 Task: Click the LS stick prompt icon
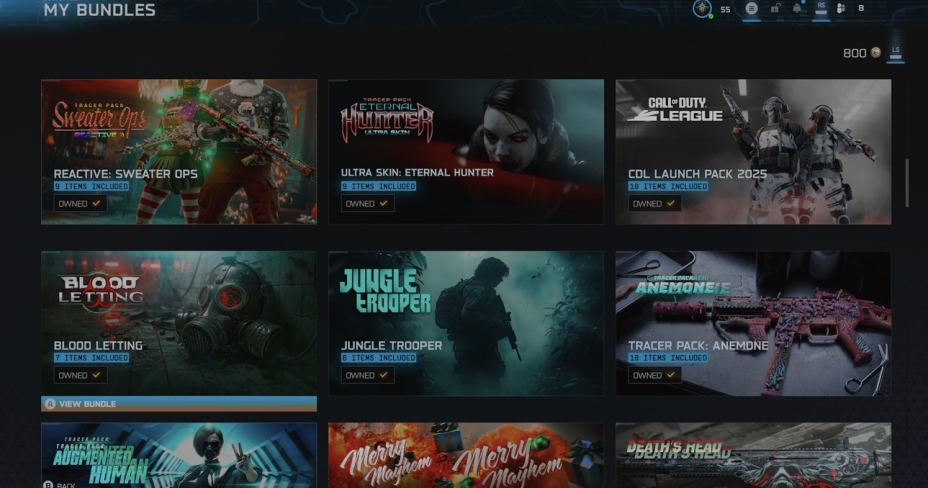coord(895,52)
